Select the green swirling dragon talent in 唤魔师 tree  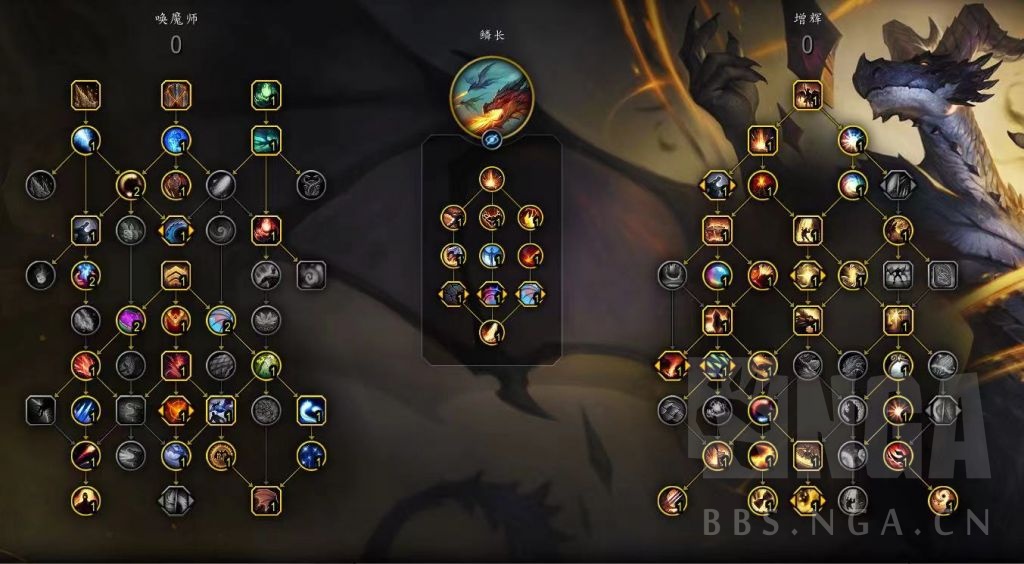[266, 95]
